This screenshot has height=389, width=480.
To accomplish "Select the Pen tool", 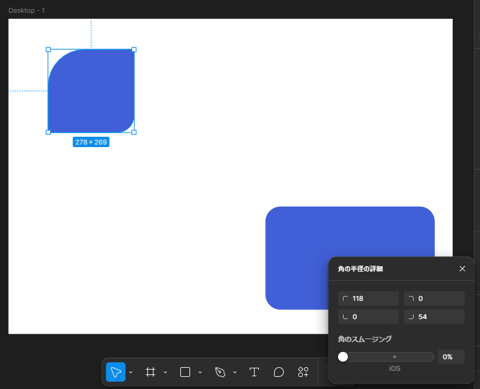I will tap(220, 372).
